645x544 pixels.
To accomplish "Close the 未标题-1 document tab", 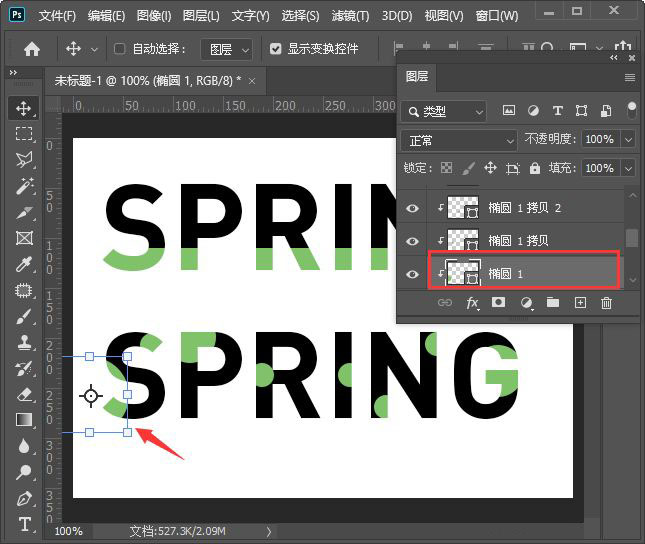I will click(x=252, y=81).
